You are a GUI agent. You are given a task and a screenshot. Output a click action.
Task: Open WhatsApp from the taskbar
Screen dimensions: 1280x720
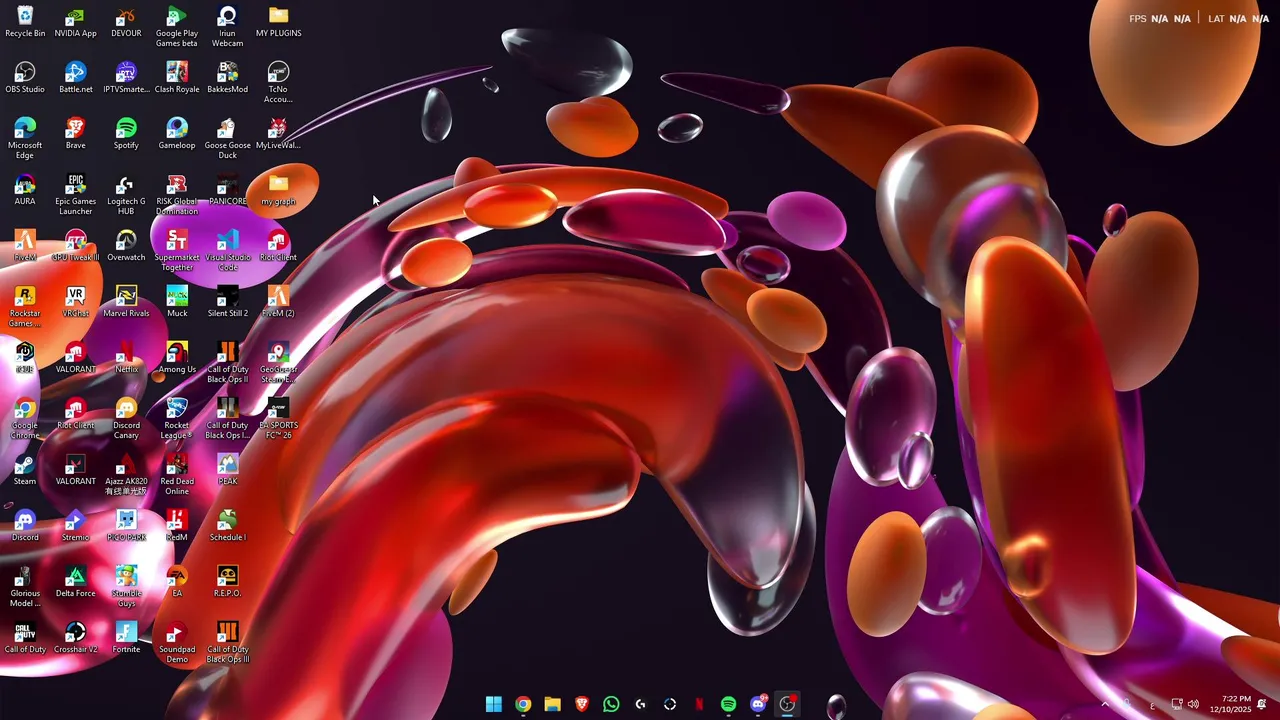(611, 704)
